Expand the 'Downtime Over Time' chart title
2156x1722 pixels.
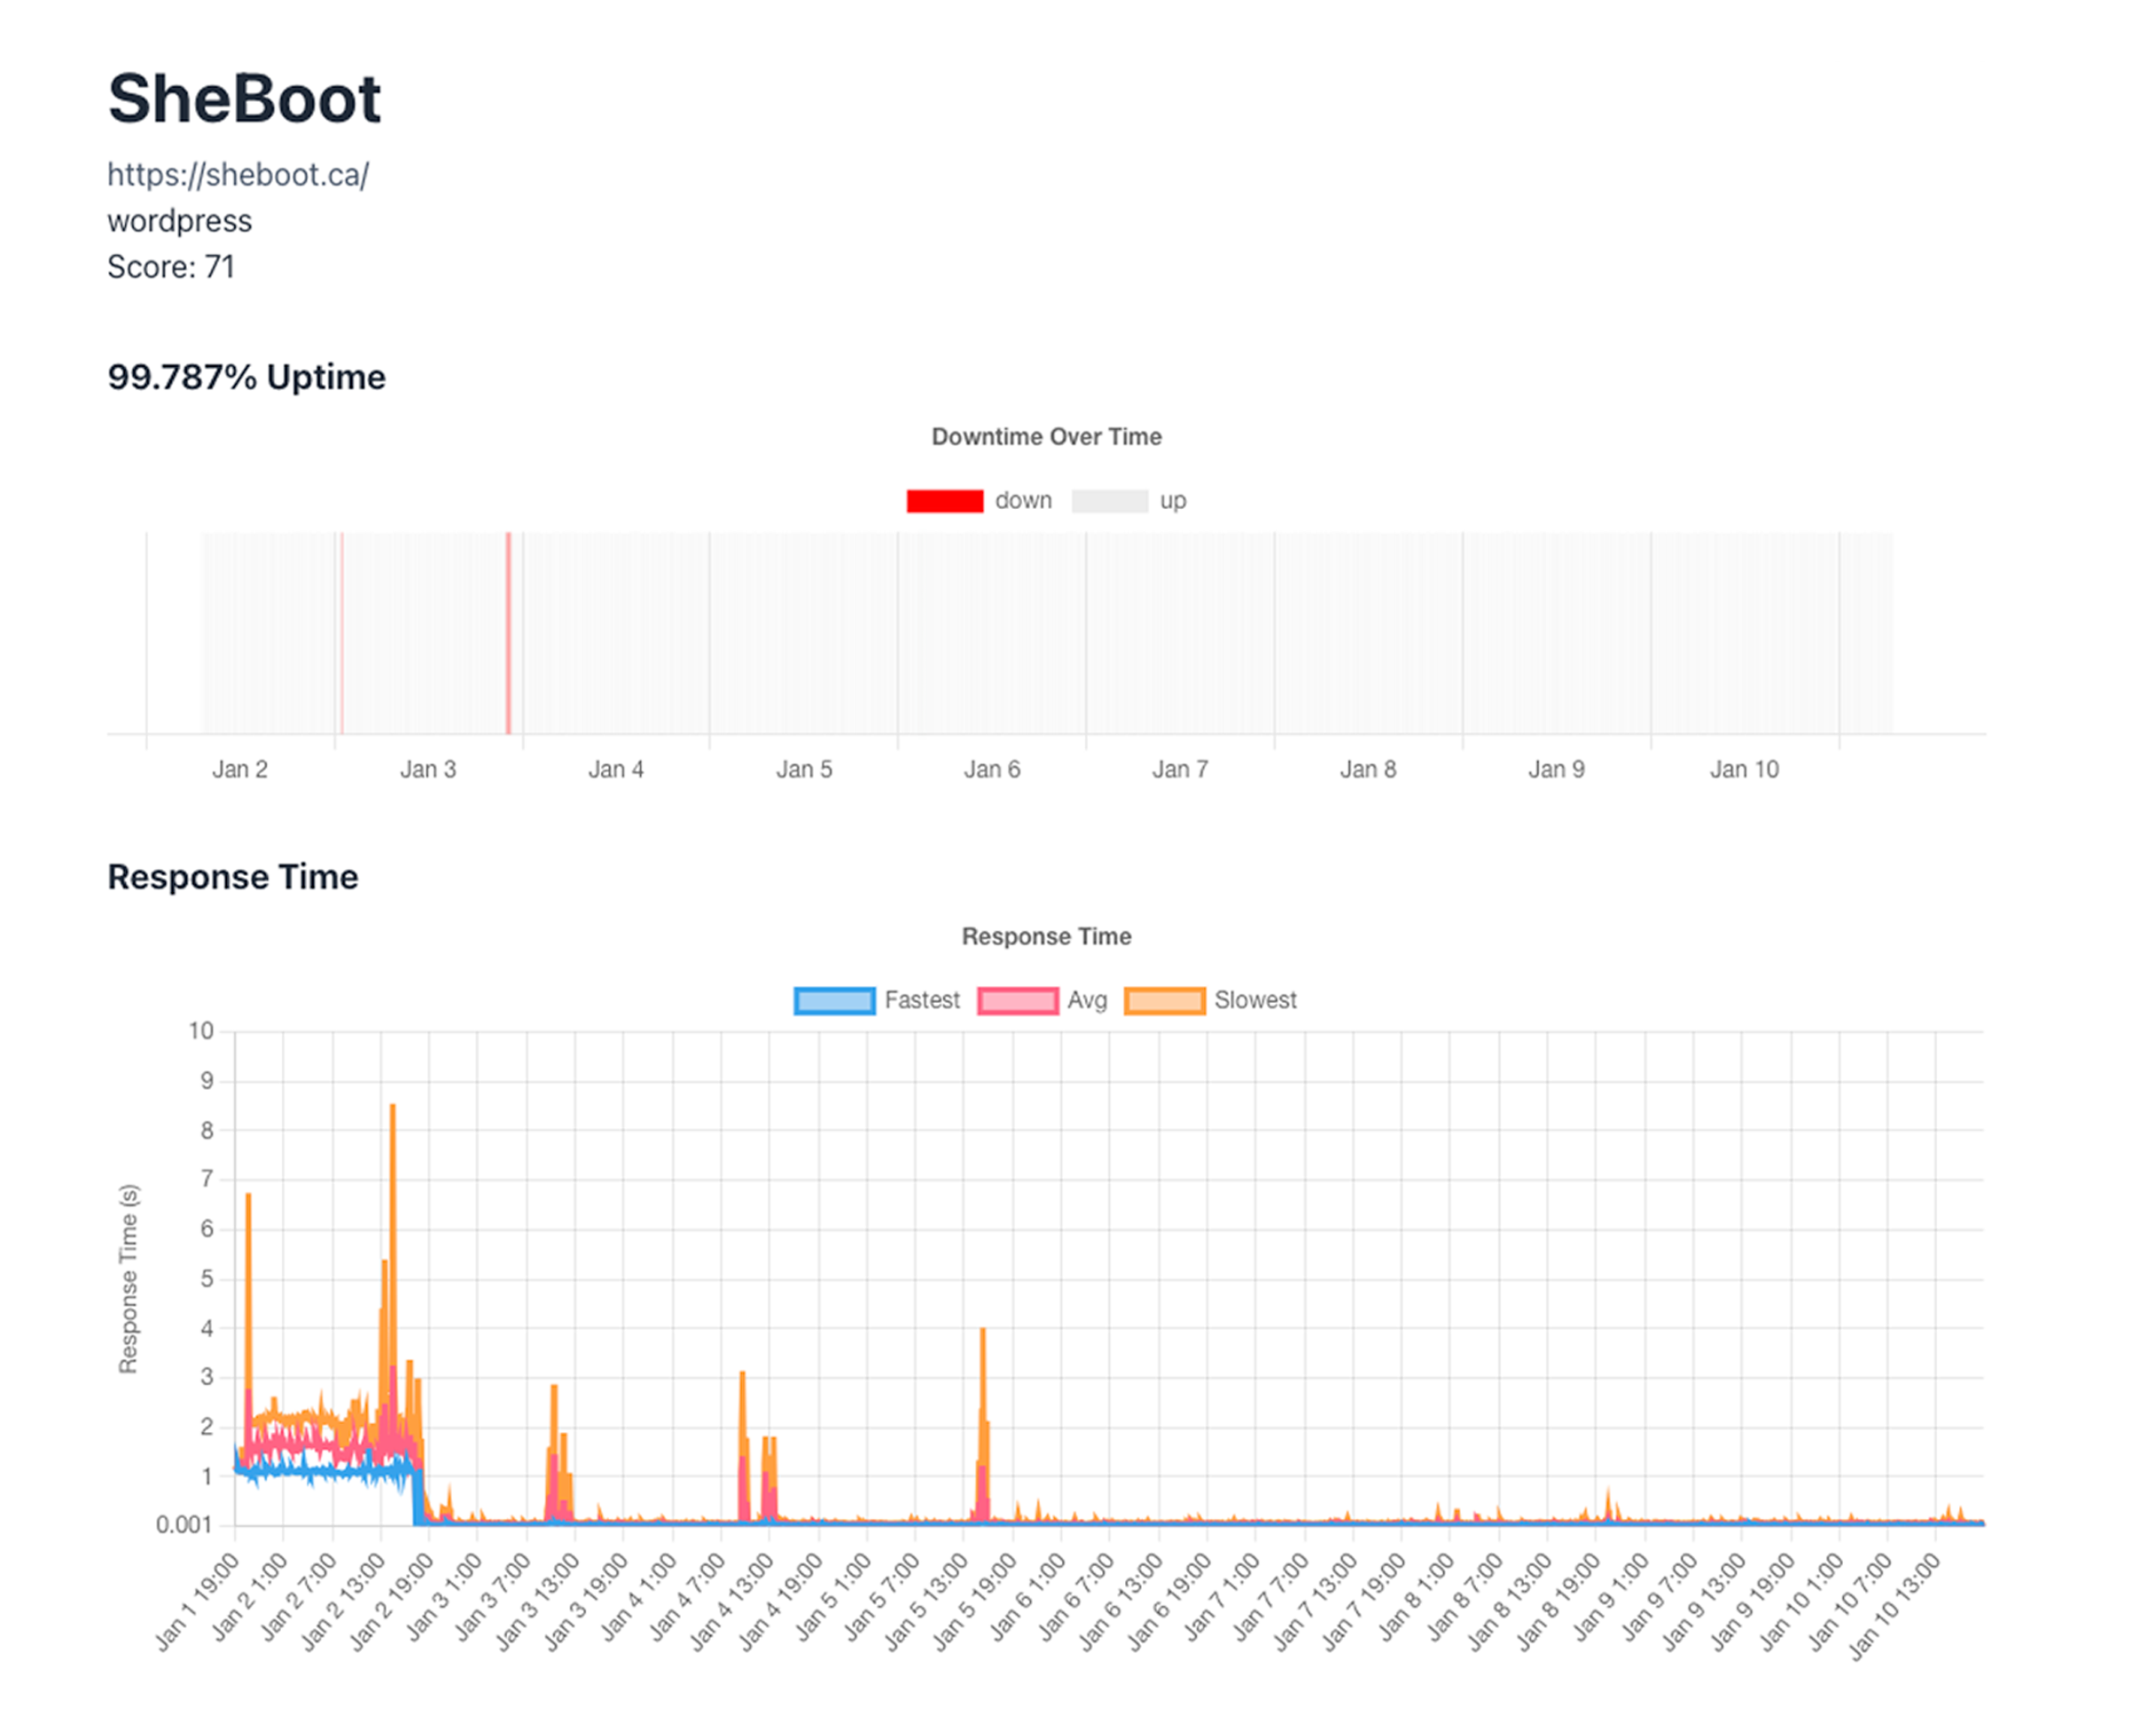[1046, 436]
